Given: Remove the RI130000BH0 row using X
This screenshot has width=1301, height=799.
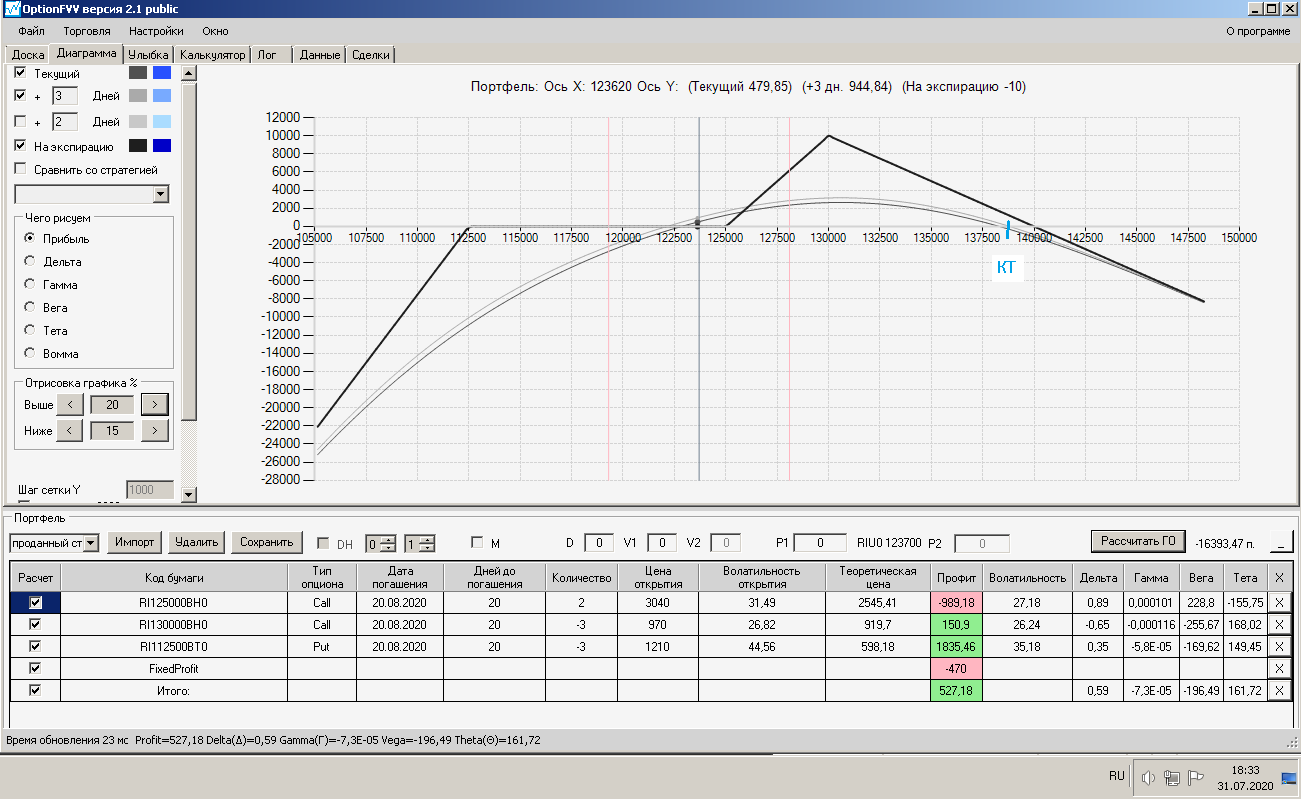Looking at the screenshot, I should 1278,624.
